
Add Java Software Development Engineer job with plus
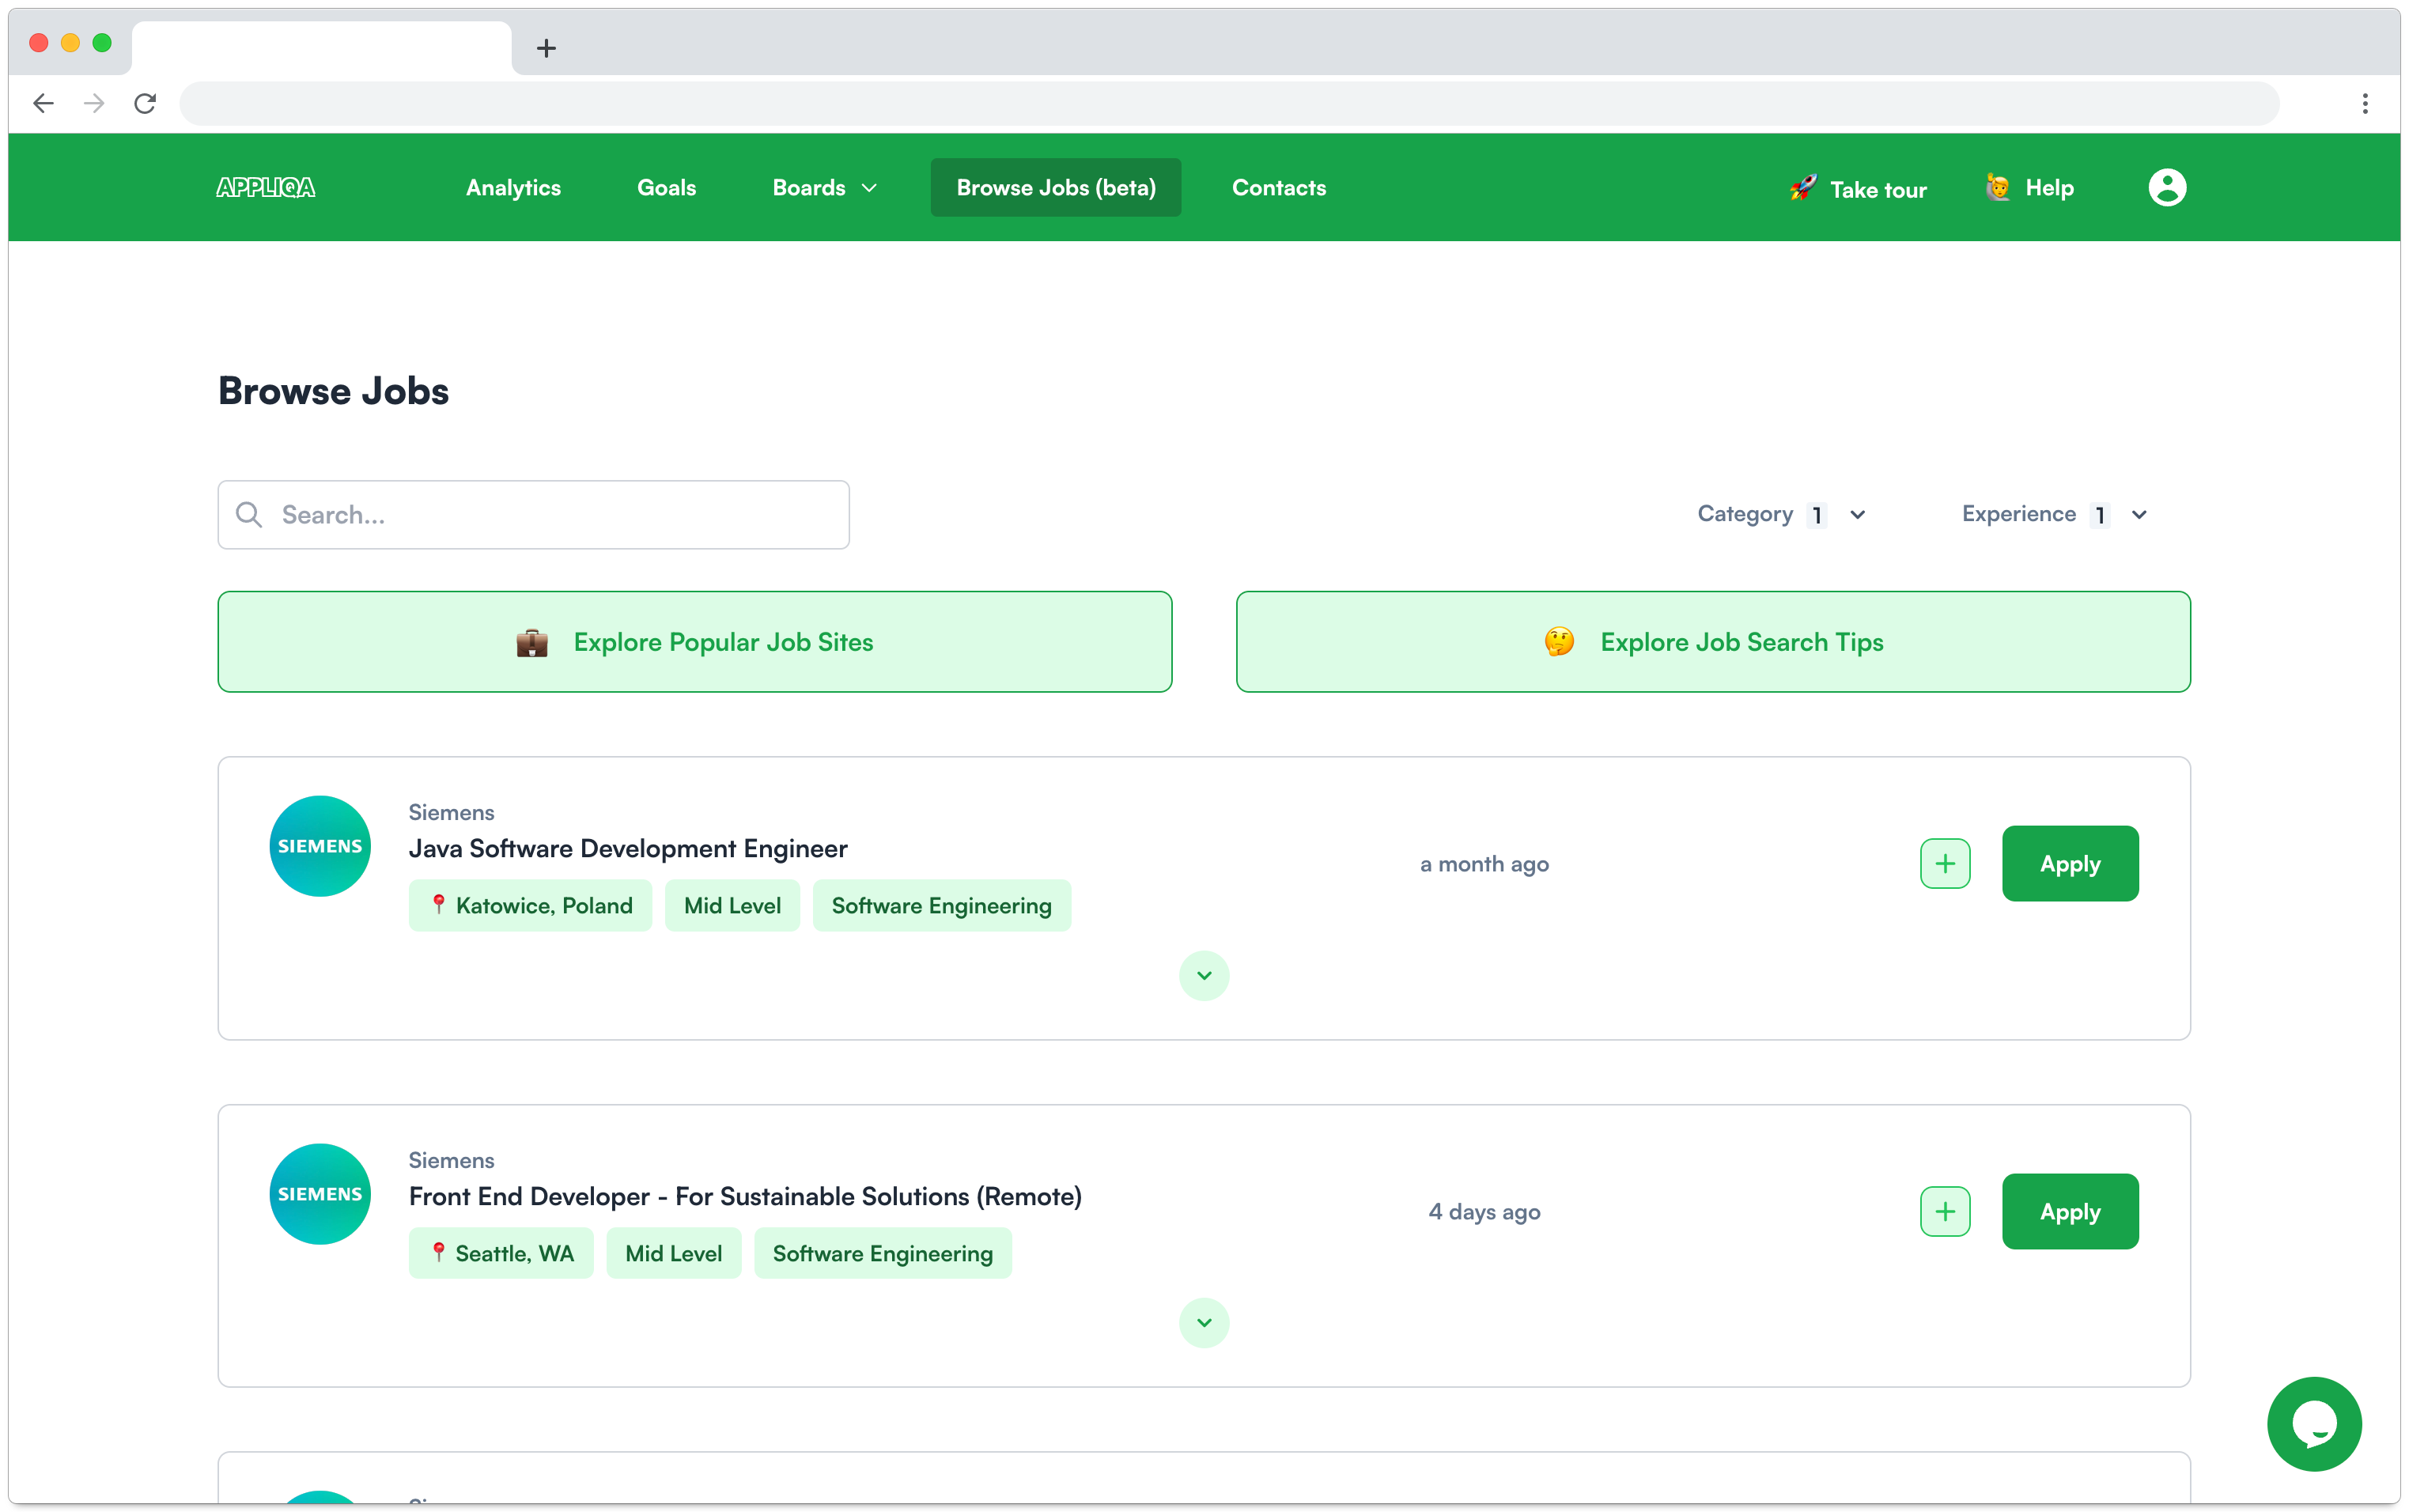tap(1944, 864)
